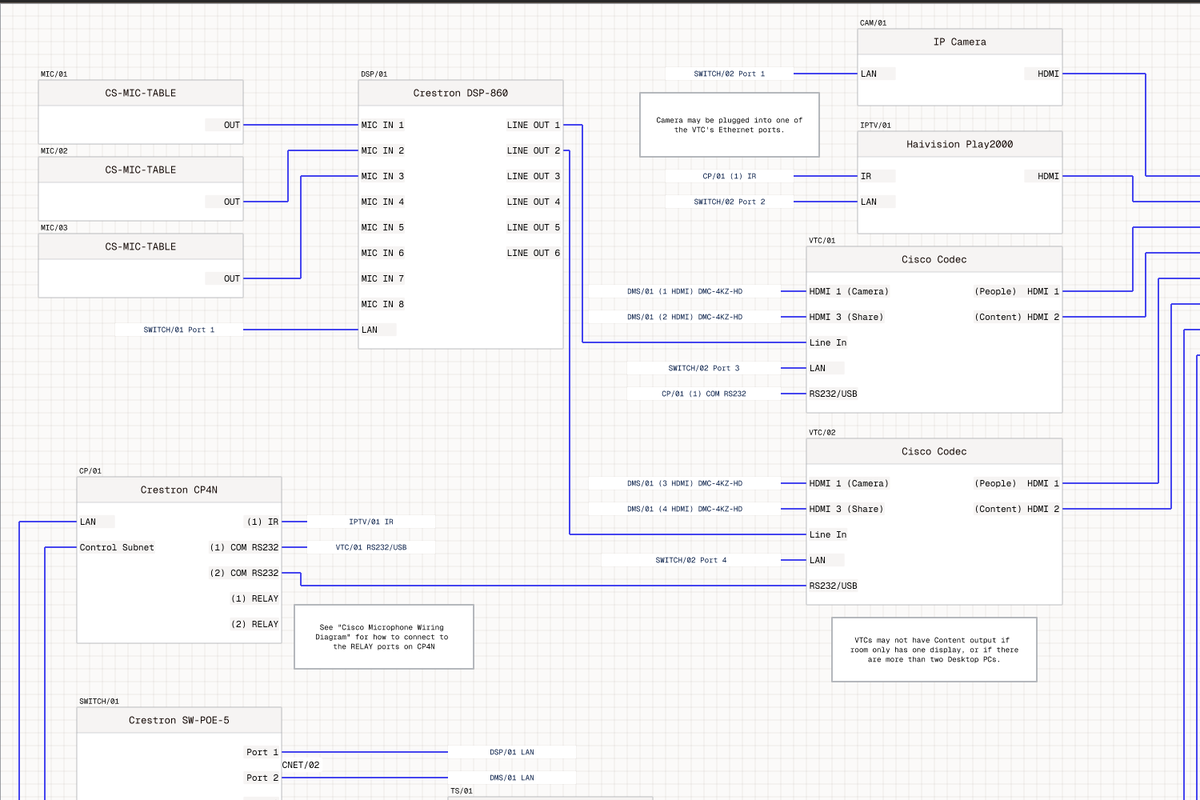
Task: Select RS232/USB port on VTC/02
Action: pos(833,586)
